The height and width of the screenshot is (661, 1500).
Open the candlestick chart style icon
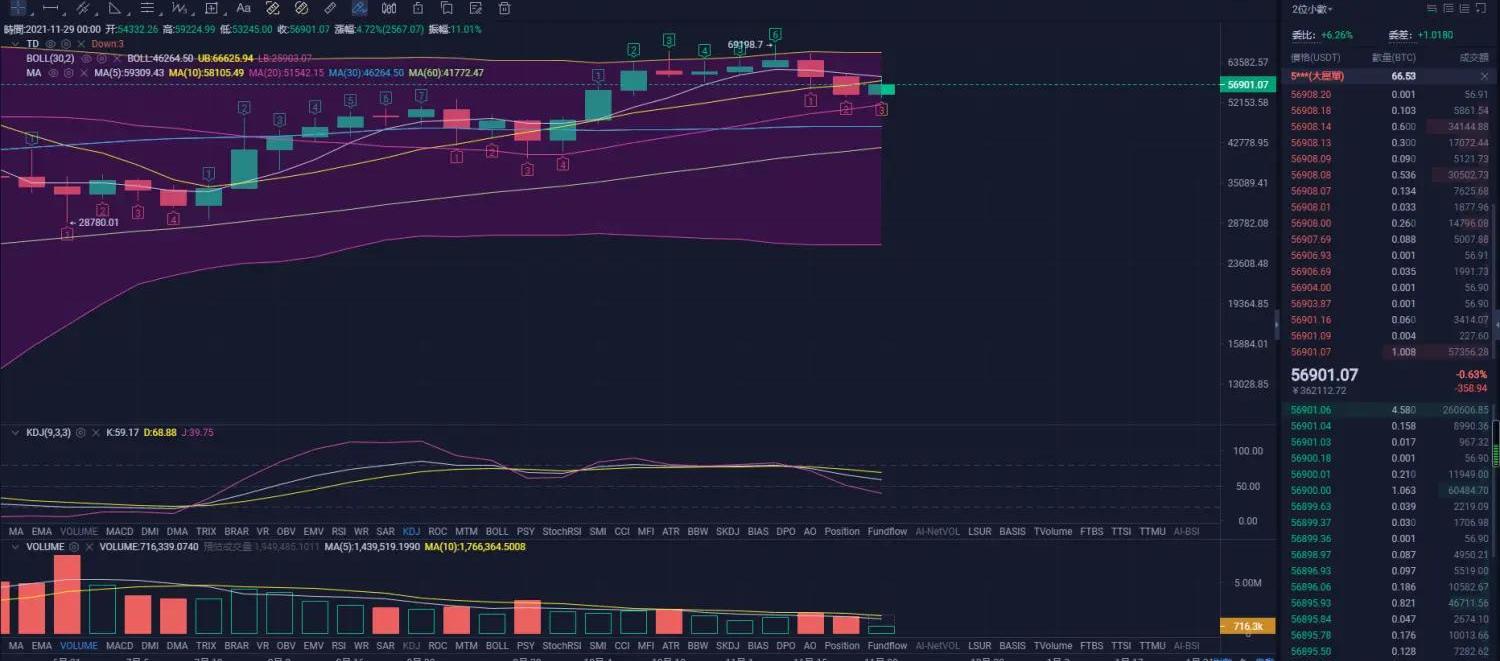coord(388,8)
